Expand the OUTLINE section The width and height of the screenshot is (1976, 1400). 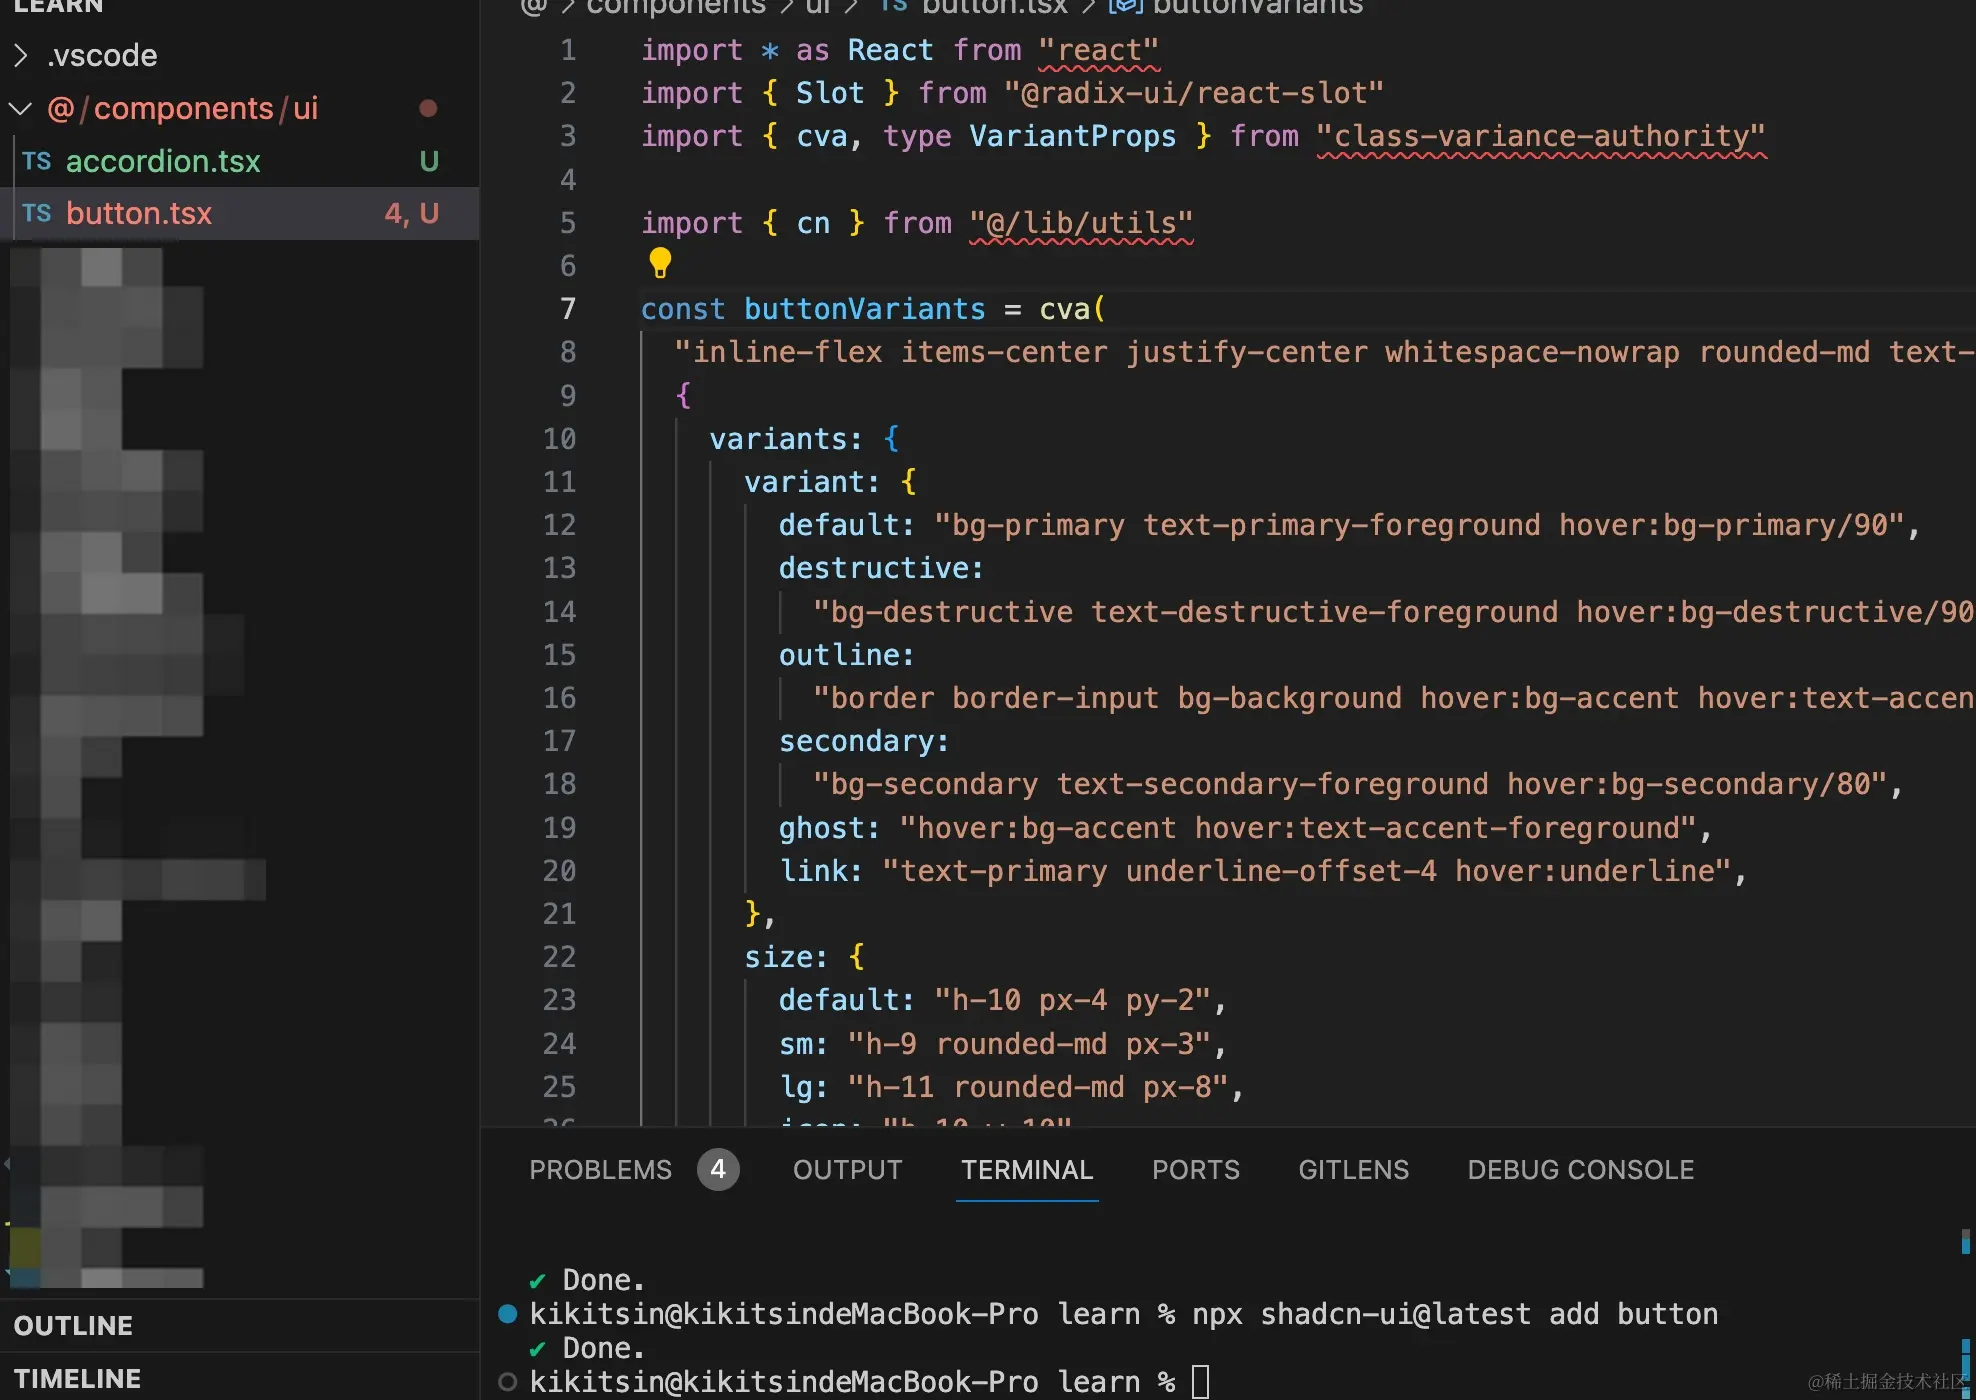pos(74,1325)
